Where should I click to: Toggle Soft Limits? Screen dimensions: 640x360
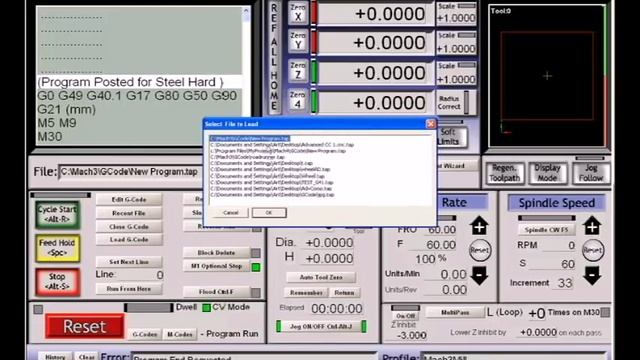coord(451,137)
